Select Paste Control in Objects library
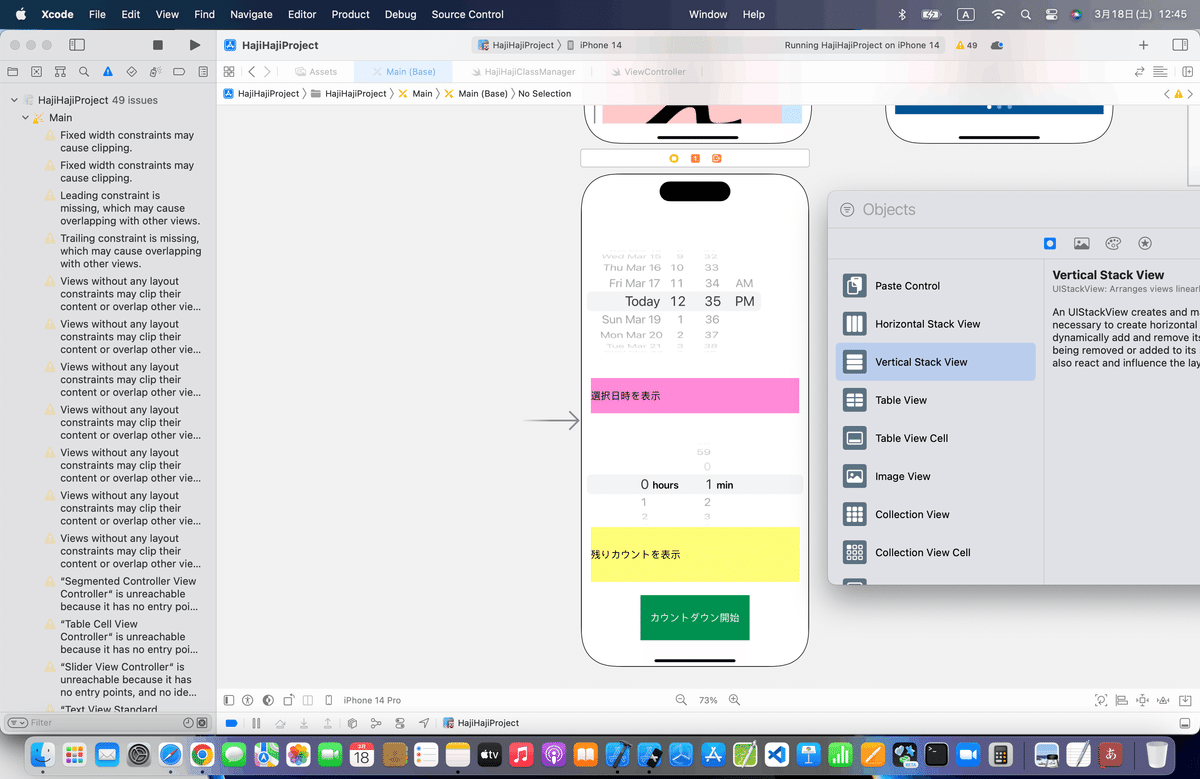This screenshot has width=1200, height=779. click(x=935, y=286)
